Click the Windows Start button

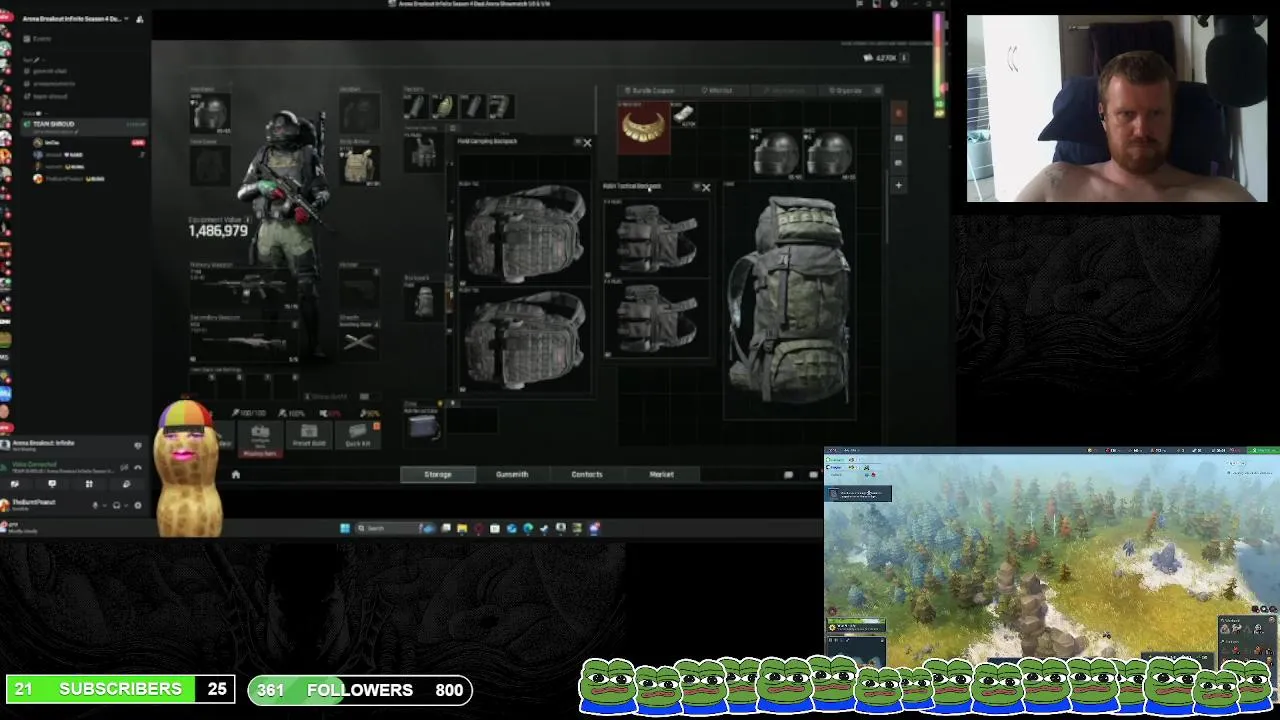click(x=345, y=528)
